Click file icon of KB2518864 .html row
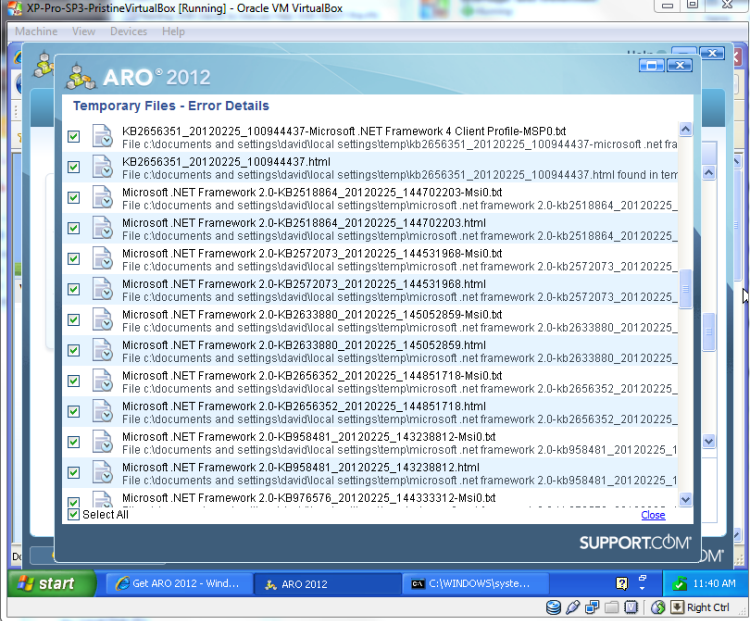750x621 pixels. [x=102, y=228]
